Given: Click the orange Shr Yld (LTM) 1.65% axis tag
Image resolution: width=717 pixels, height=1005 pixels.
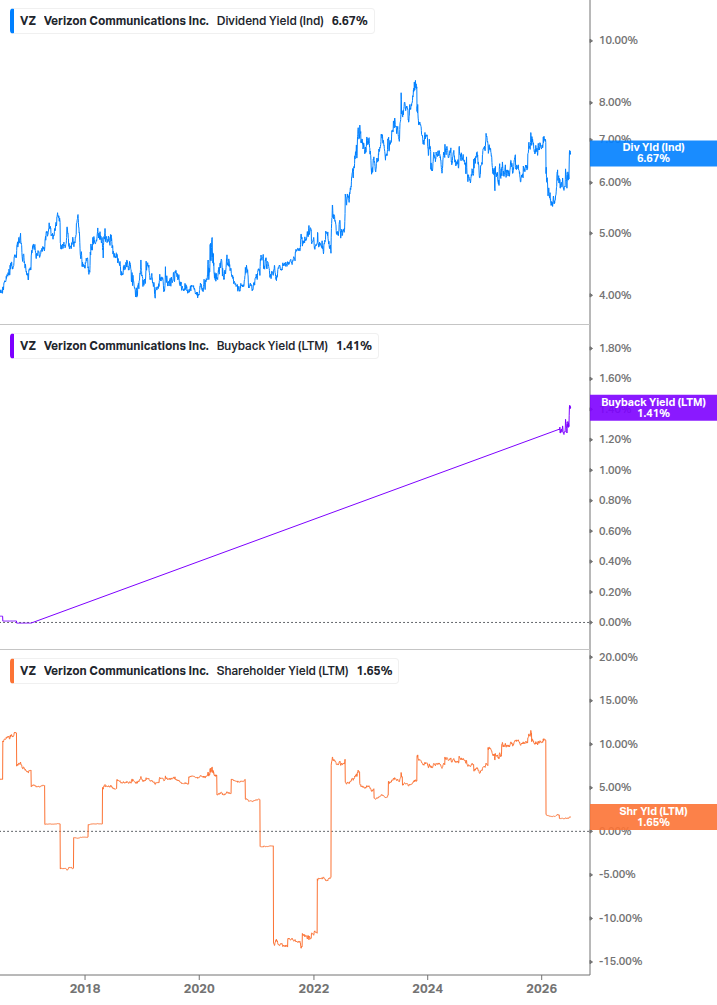Looking at the screenshot, I should pos(653,817).
